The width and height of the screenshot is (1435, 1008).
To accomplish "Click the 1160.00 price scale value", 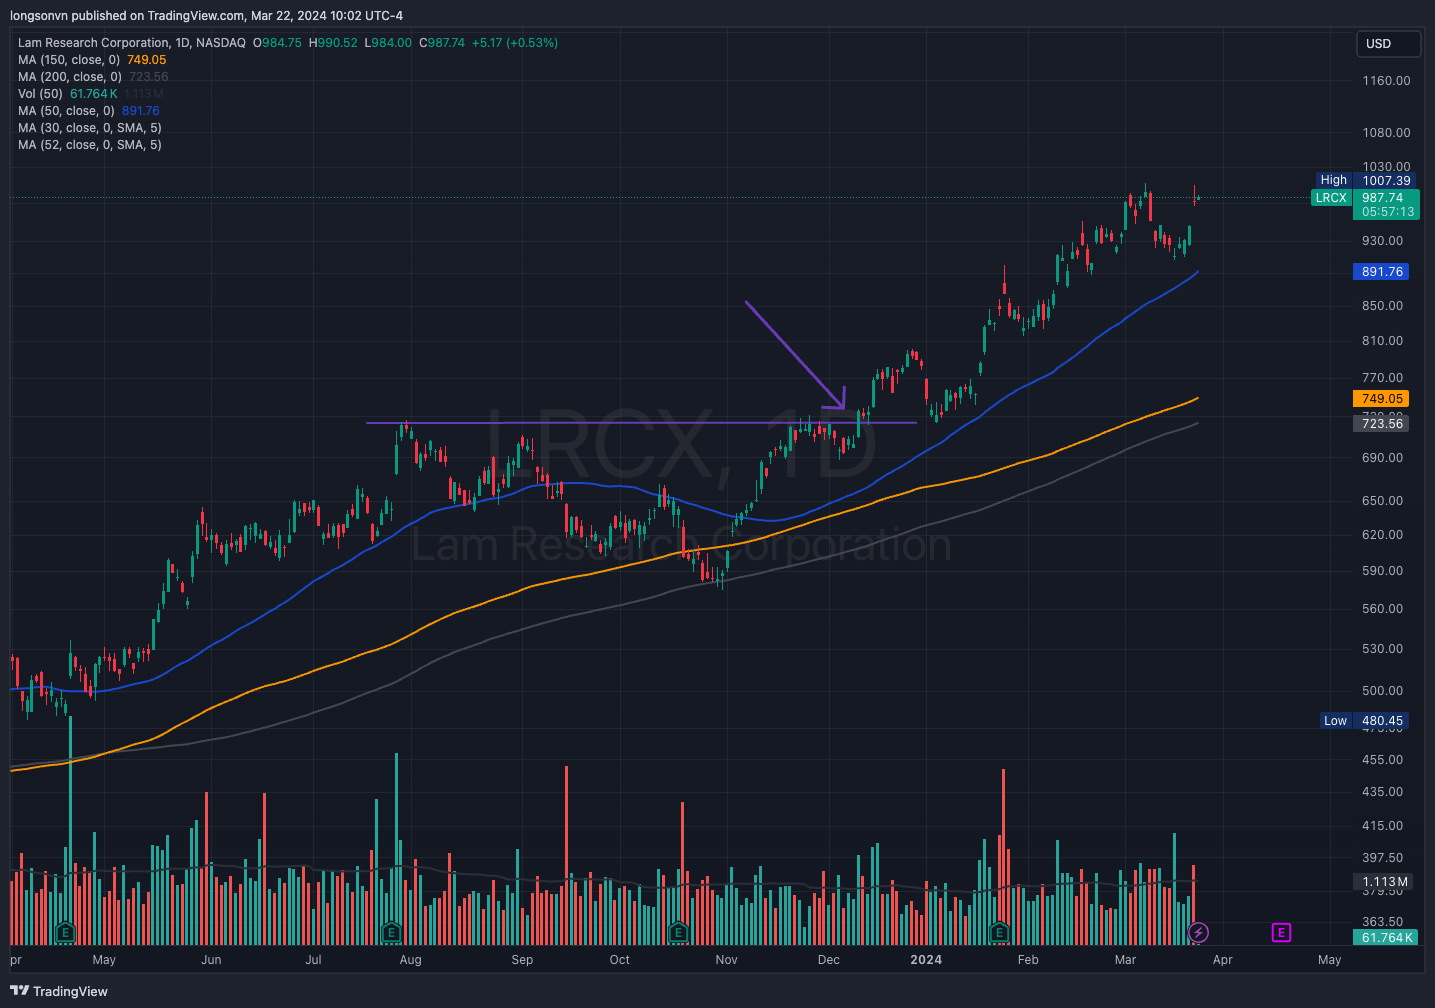I will tap(1386, 81).
